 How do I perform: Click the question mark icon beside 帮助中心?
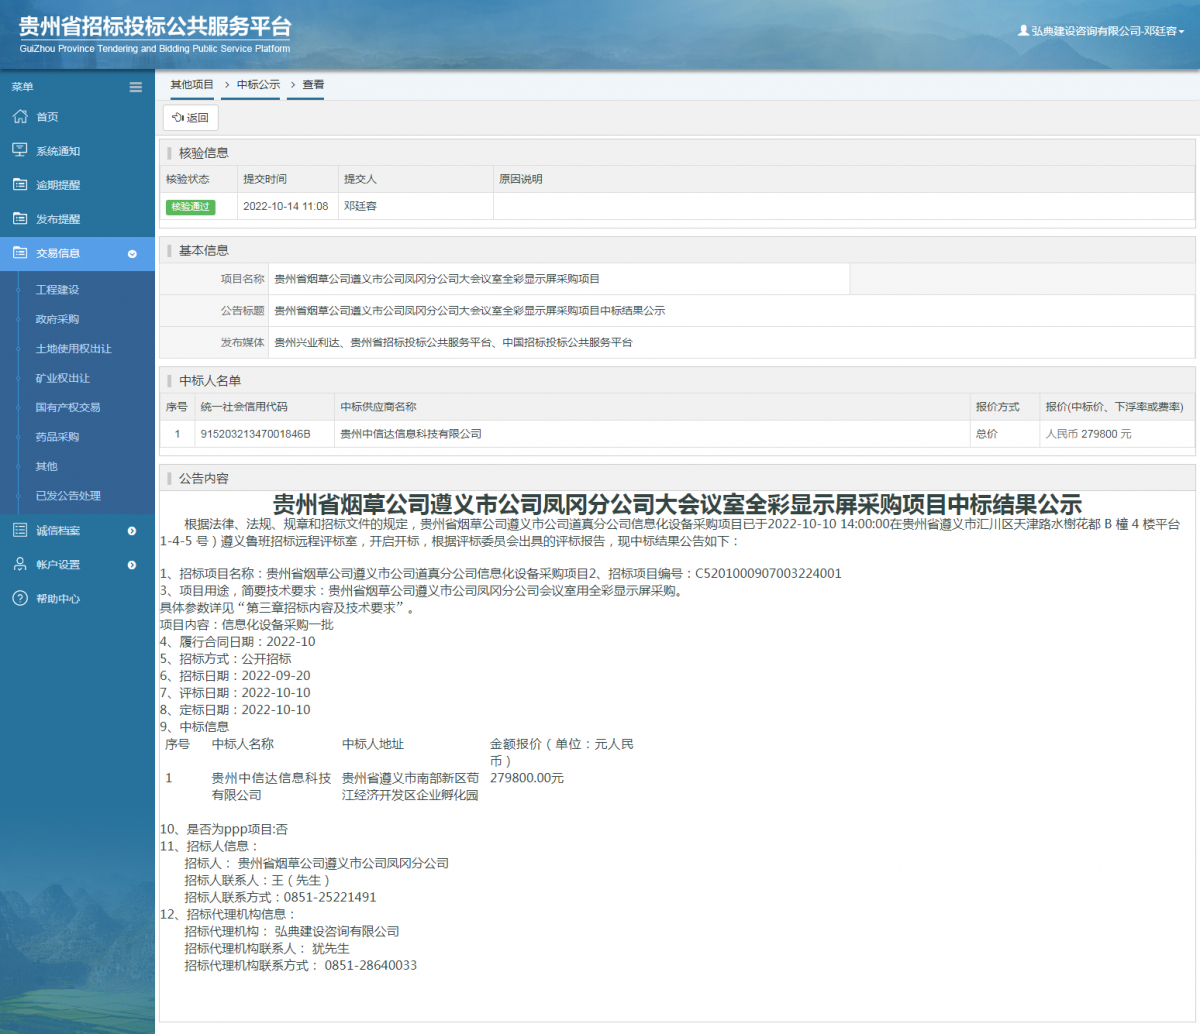[20, 598]
